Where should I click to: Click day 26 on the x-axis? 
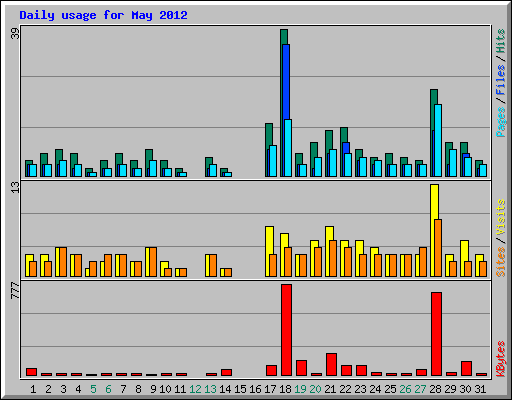click(x=405, y=389)
